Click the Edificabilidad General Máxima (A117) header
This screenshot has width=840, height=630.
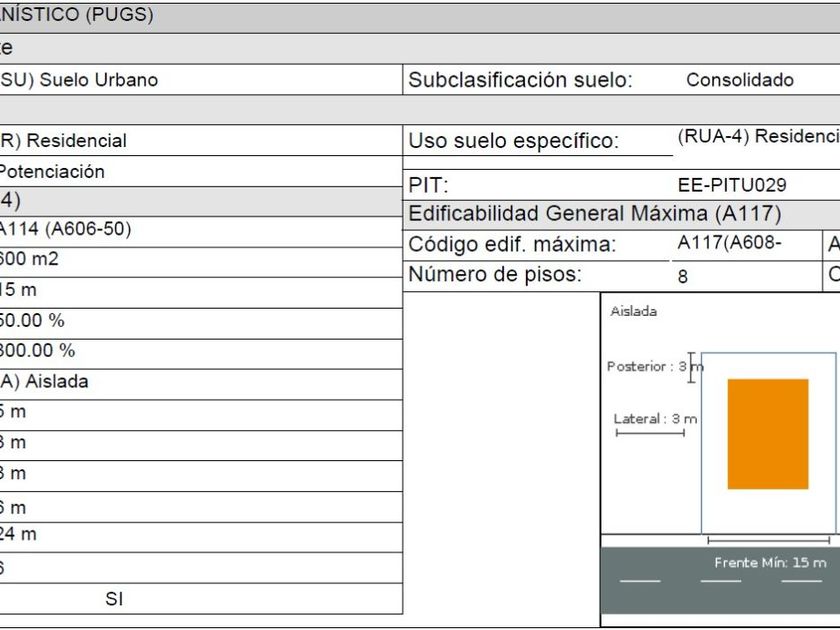[595, 213]
